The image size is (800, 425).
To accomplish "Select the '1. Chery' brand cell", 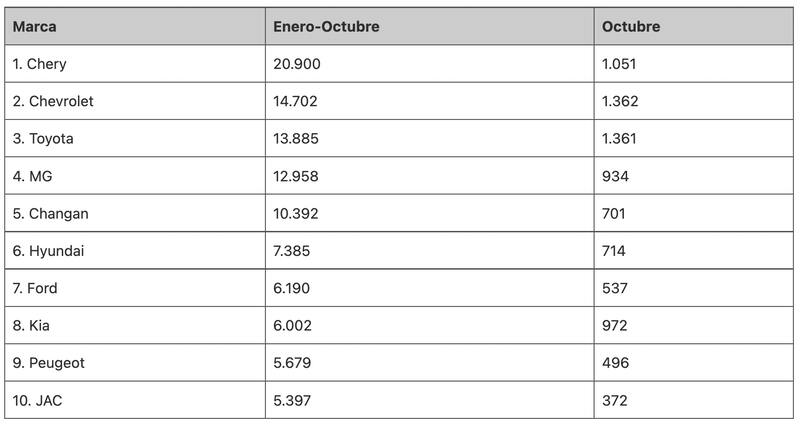I will tap(40, 64).
